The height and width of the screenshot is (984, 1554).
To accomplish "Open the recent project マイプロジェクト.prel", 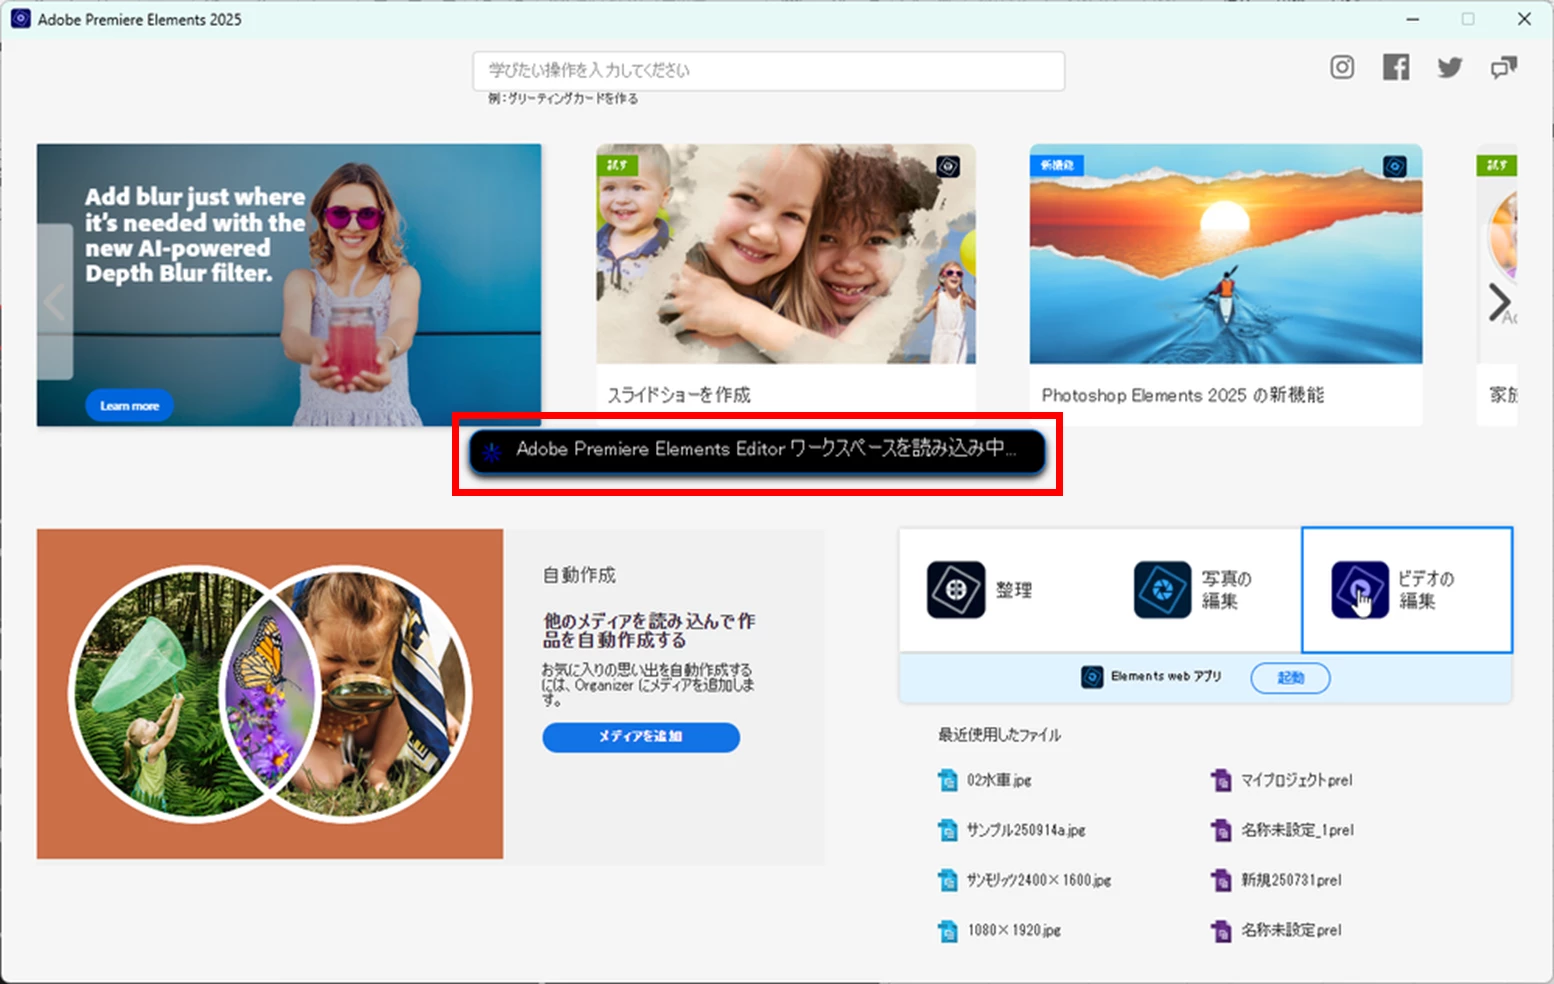I will pyautogui.click(x=1297, y=780).
